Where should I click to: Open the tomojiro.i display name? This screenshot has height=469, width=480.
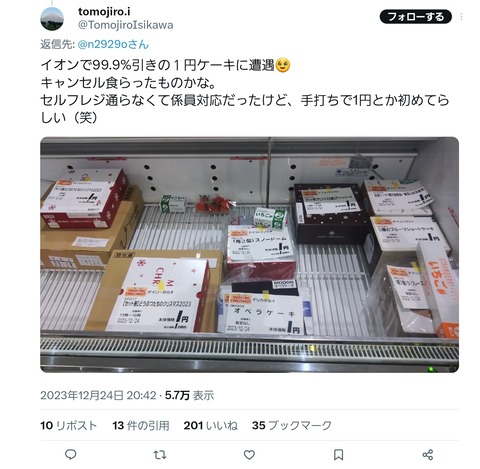click(104, 12)
